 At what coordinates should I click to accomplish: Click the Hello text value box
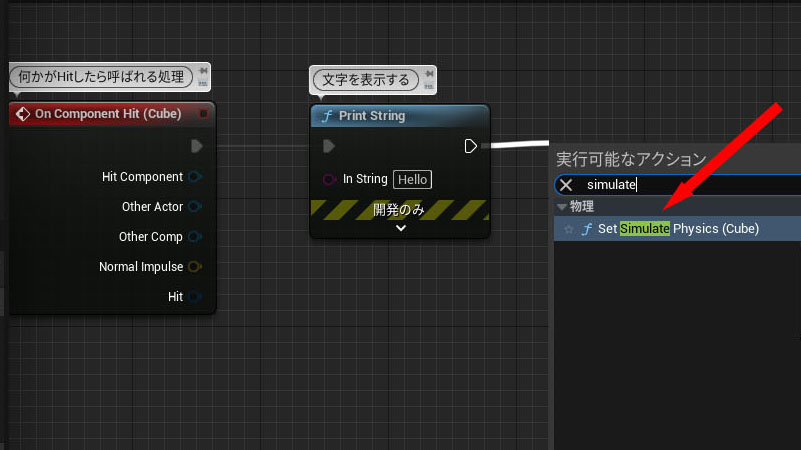412,179
